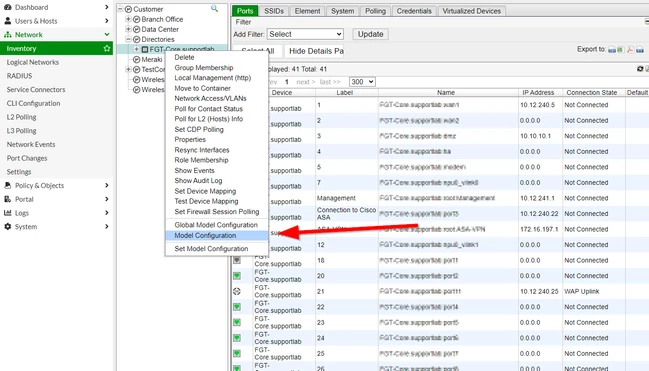Expand the Data Center tree node

tap(128, 29)
